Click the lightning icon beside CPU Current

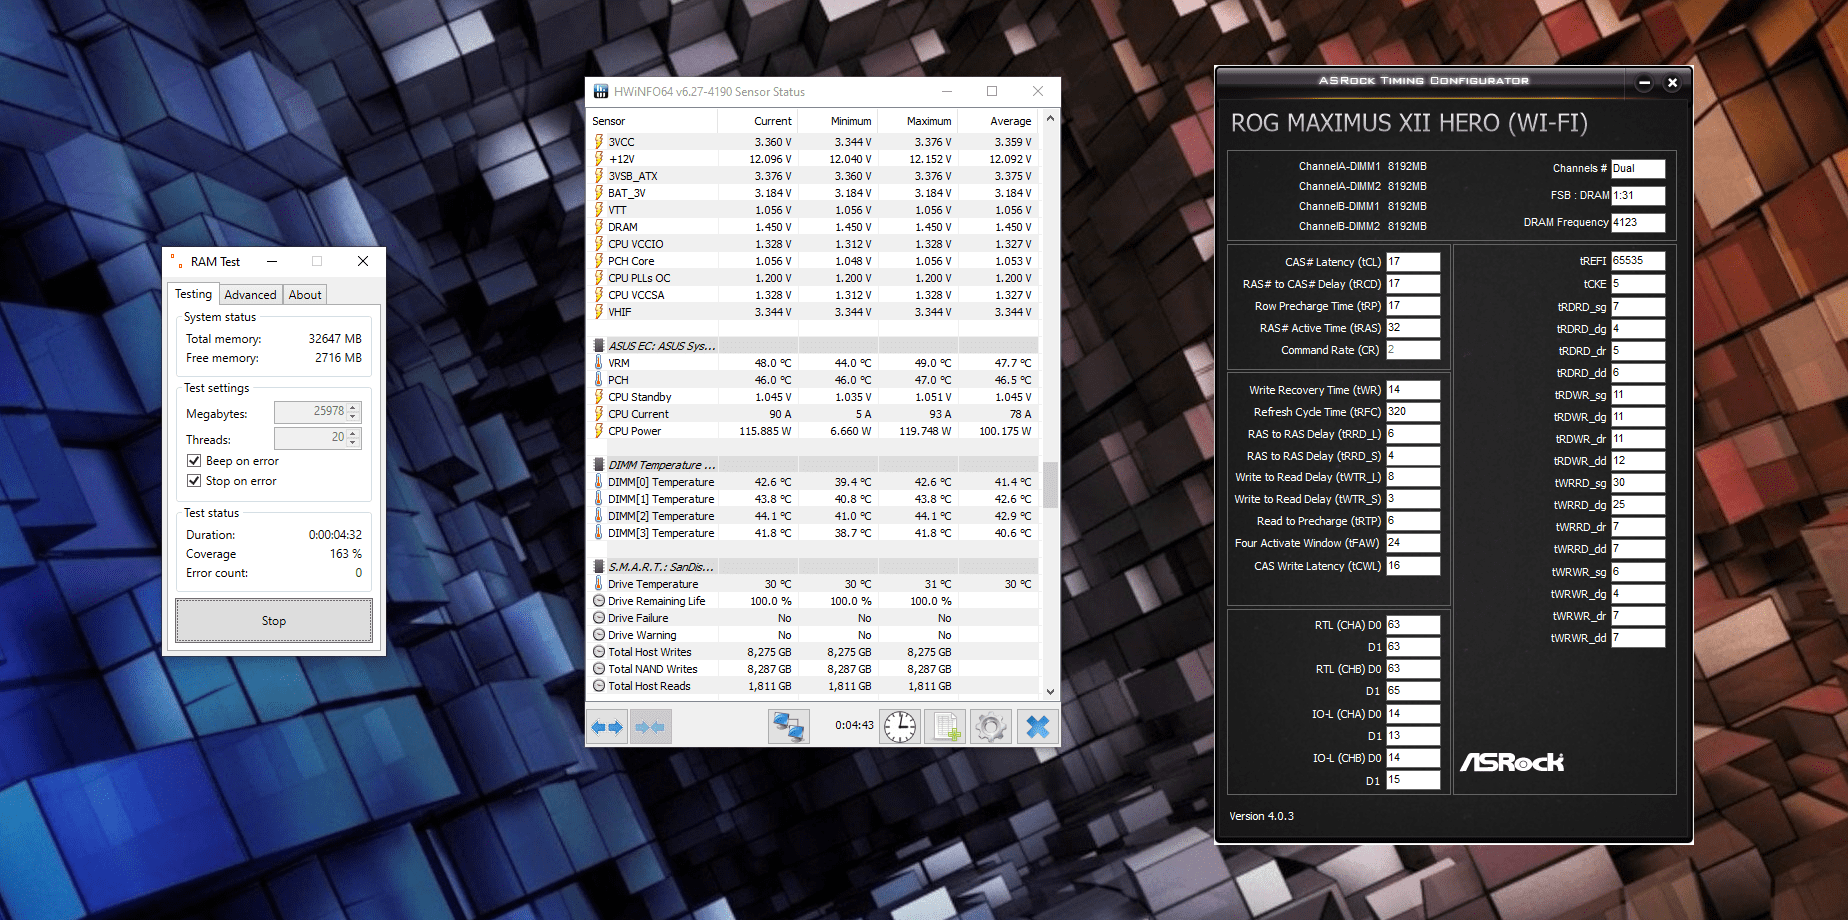(x=599, y=414)
